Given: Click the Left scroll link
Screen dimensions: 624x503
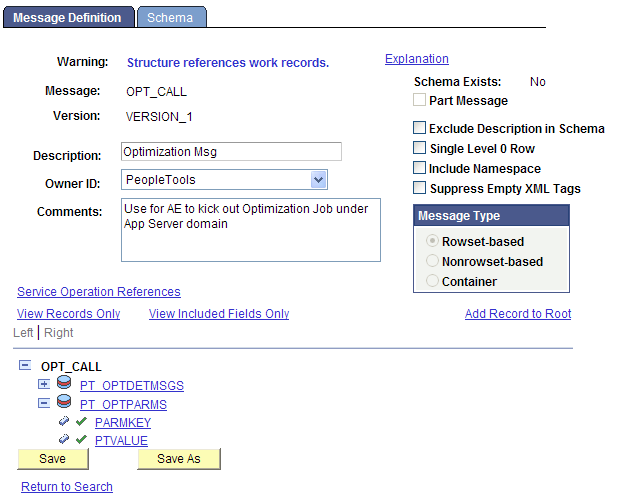Looking at the screenshot, I should click(23, 333).
